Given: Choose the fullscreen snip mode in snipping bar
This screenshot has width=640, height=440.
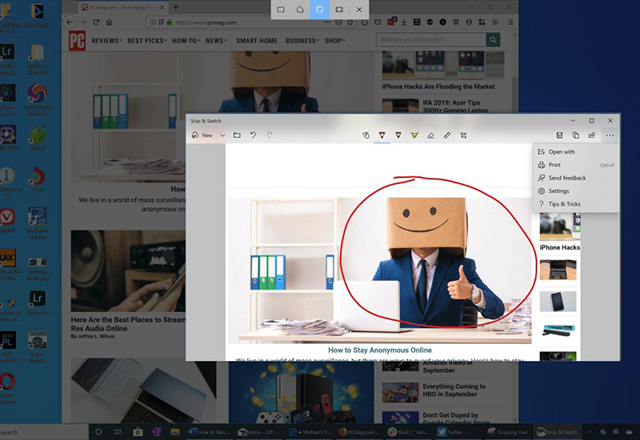Looking at the screenshot, I should point(339,9).
